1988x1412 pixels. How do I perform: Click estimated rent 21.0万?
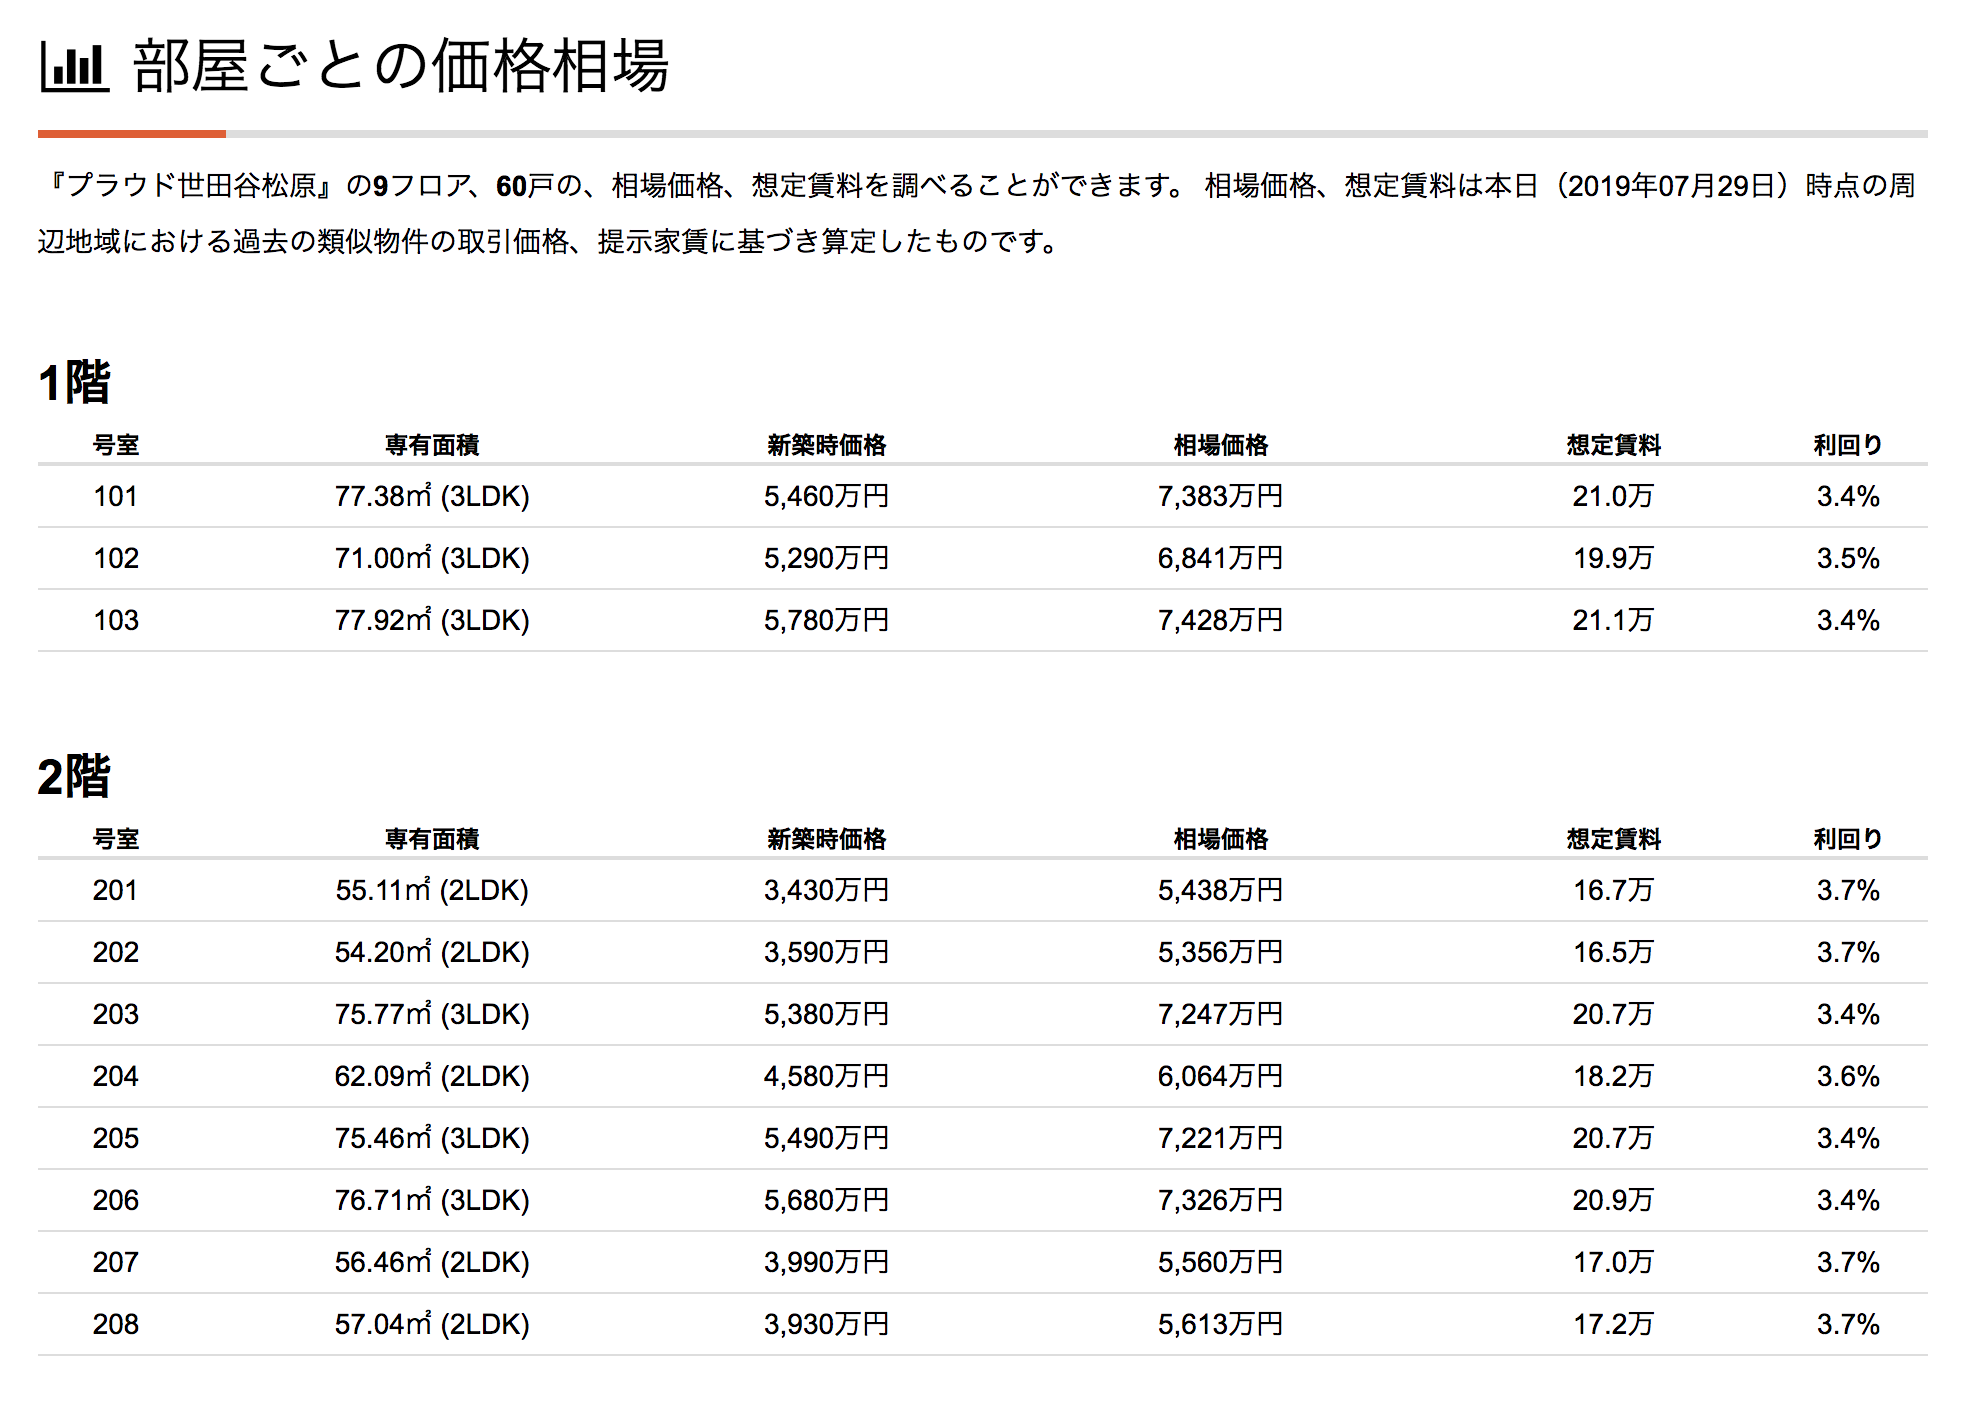click(x=1613, y=496)
